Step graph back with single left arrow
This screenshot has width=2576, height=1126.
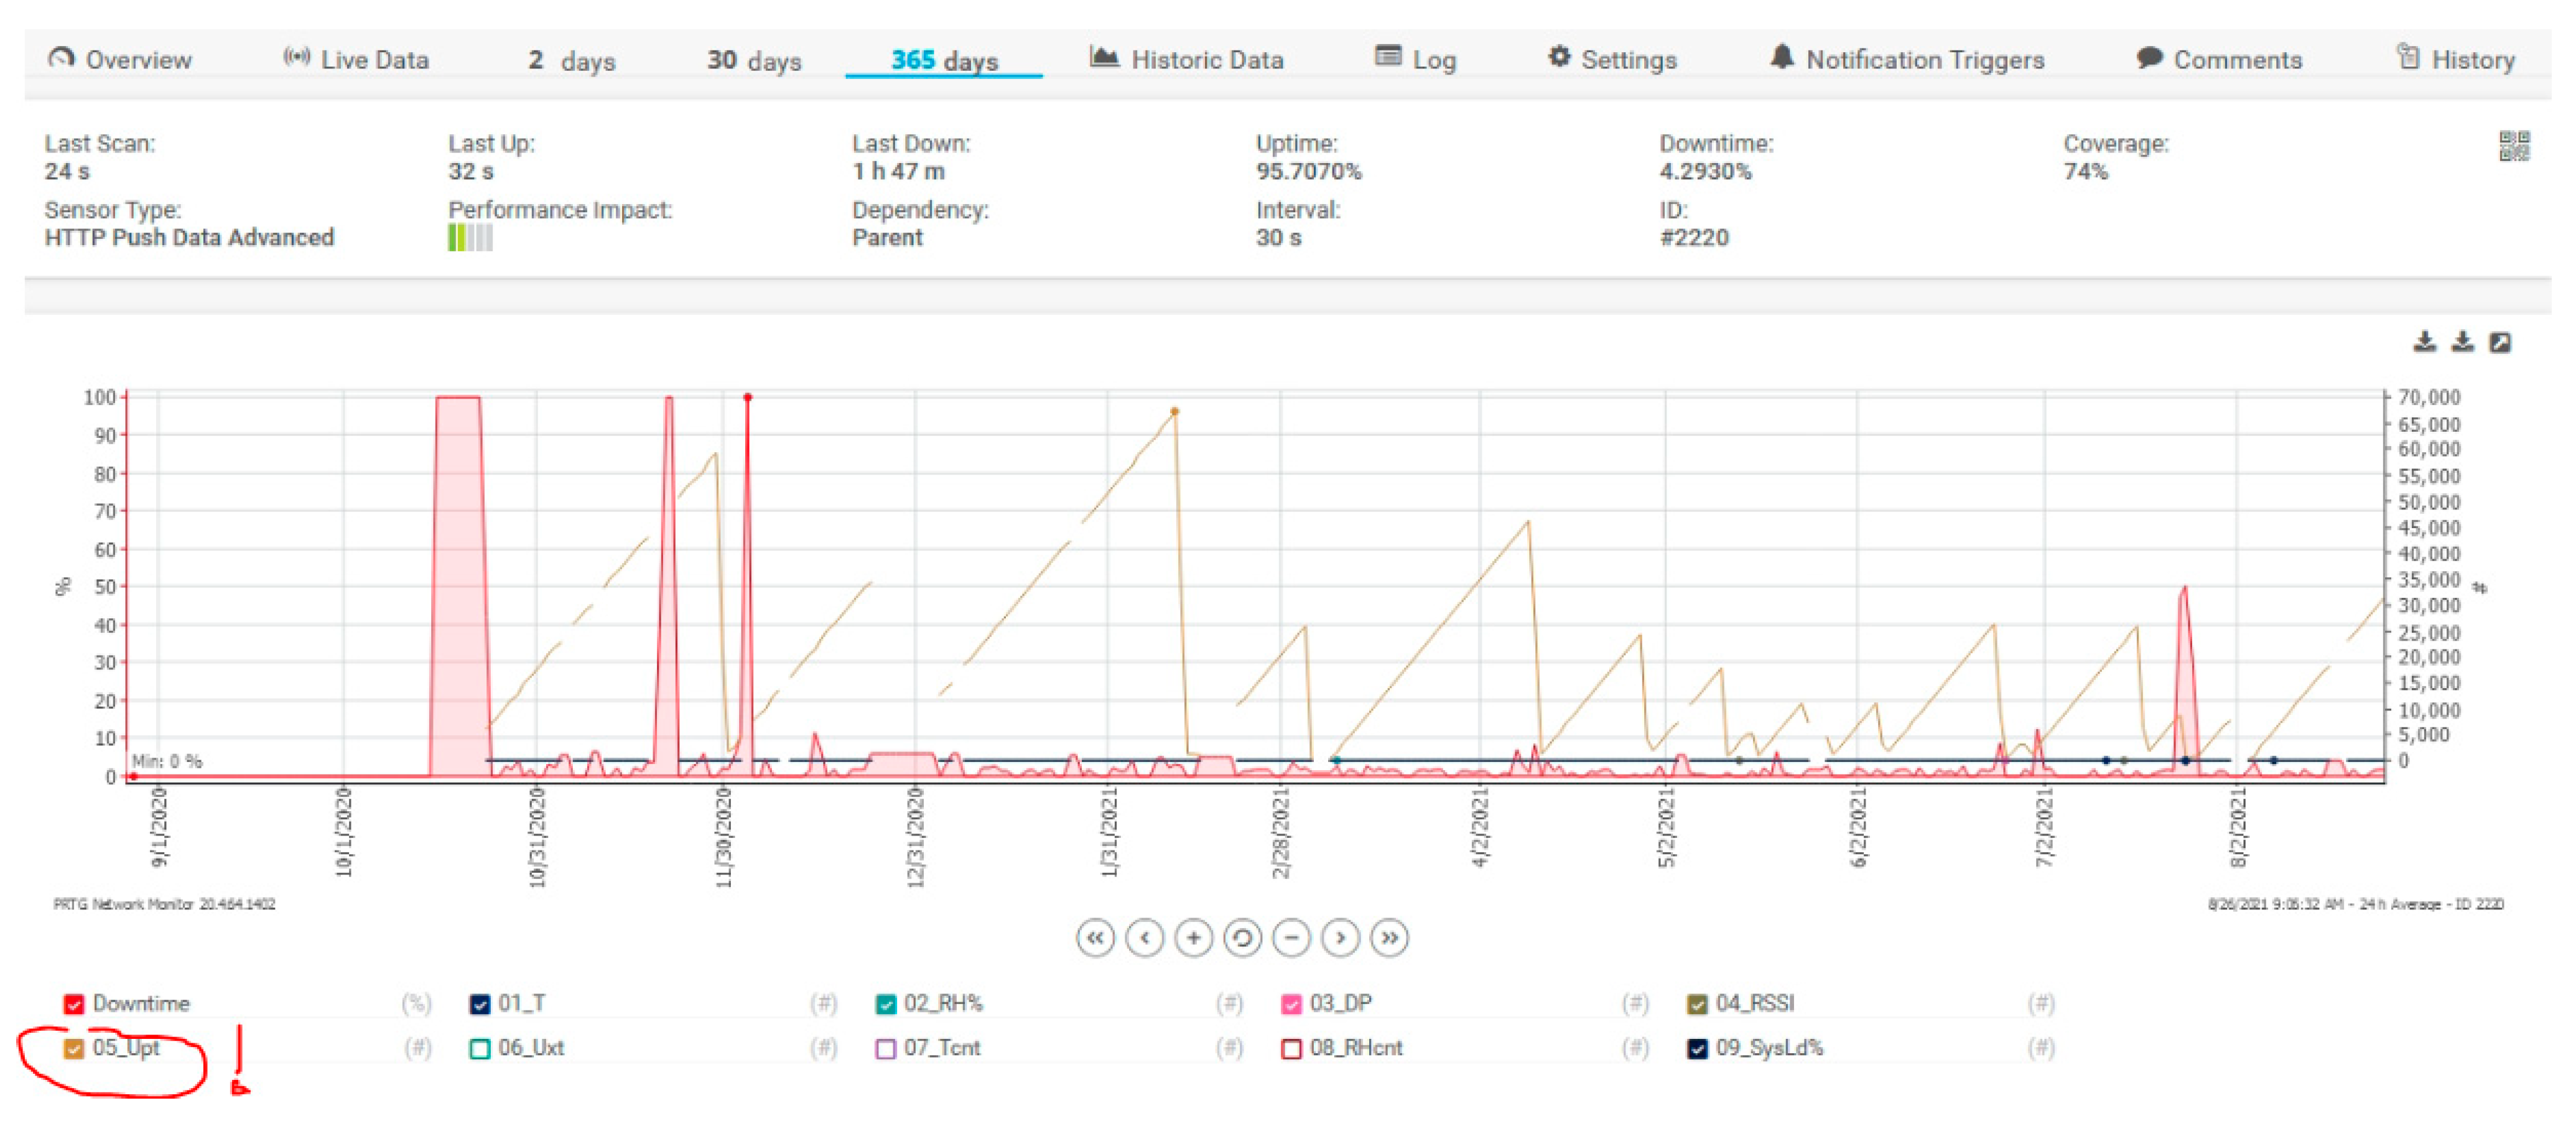coord(1144,938)
